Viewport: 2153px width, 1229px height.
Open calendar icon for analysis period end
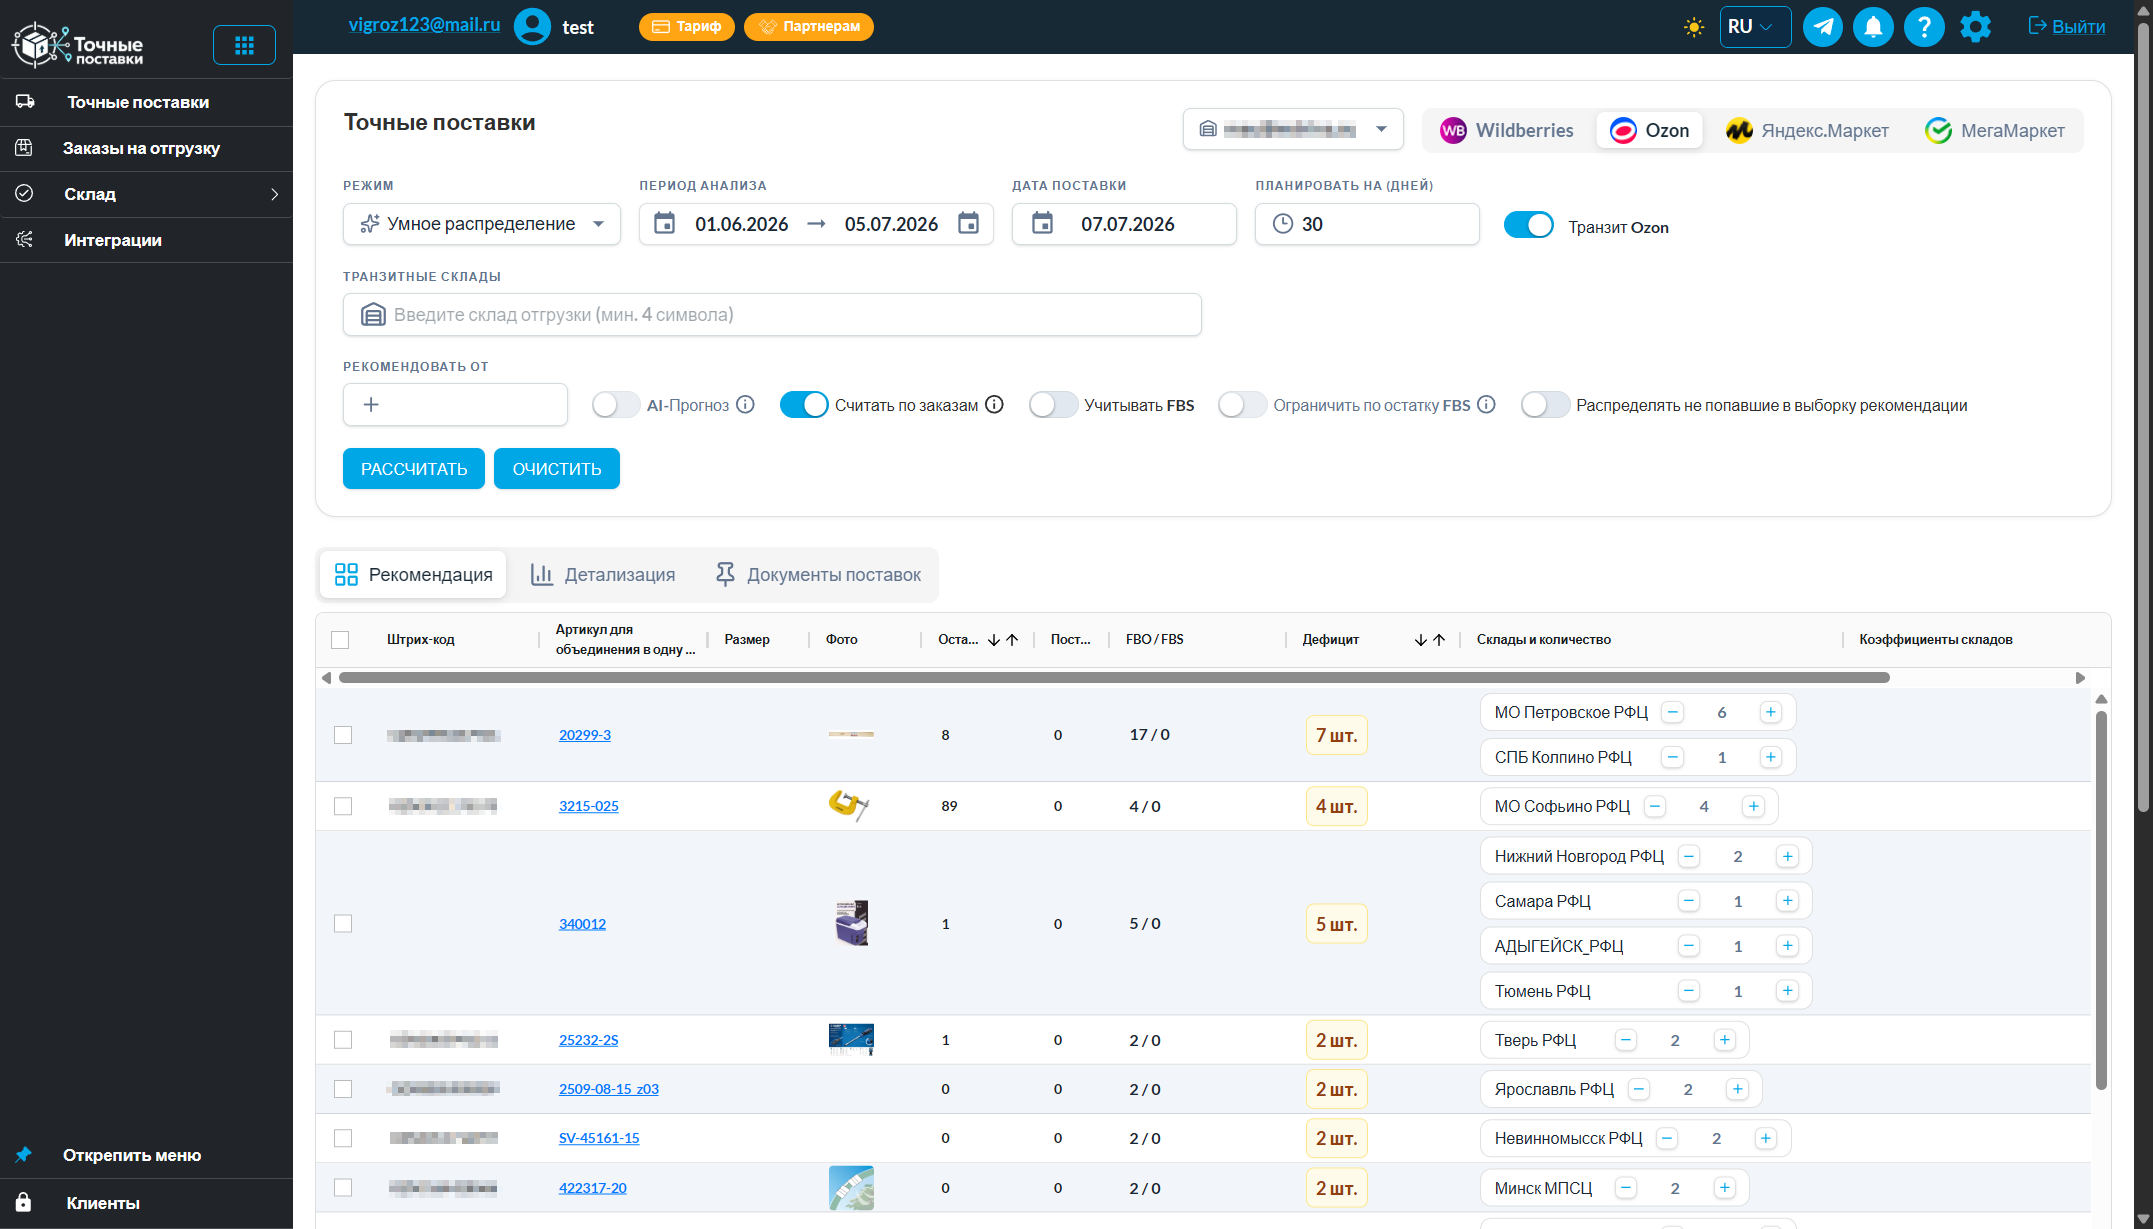[968, 224]
